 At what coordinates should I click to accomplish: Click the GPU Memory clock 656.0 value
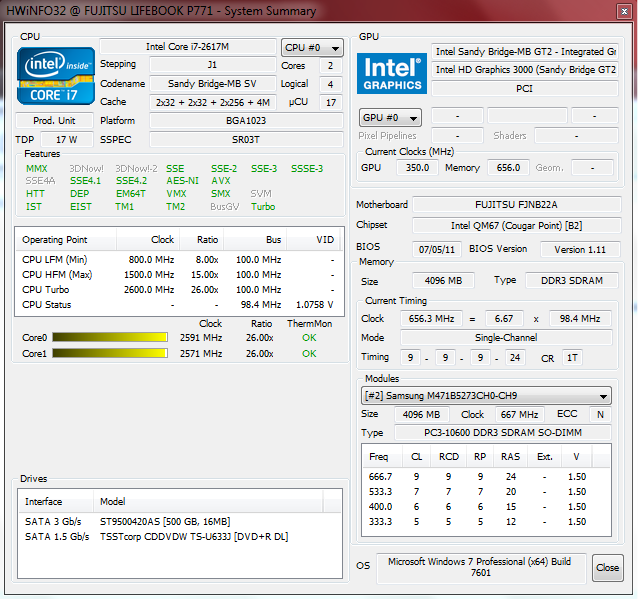pos(508,168)
